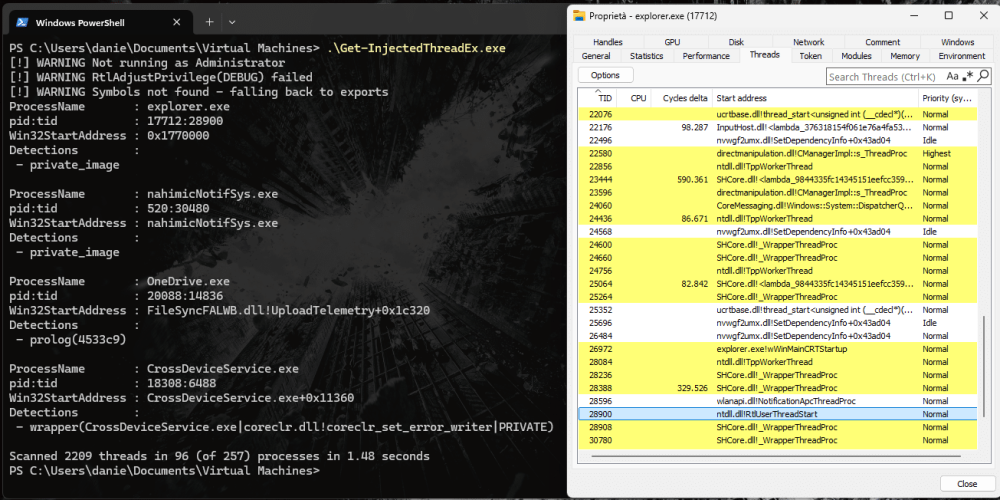Select thread 26972 explorer.exe!wWinMainCRTStartup

[777, 349]
